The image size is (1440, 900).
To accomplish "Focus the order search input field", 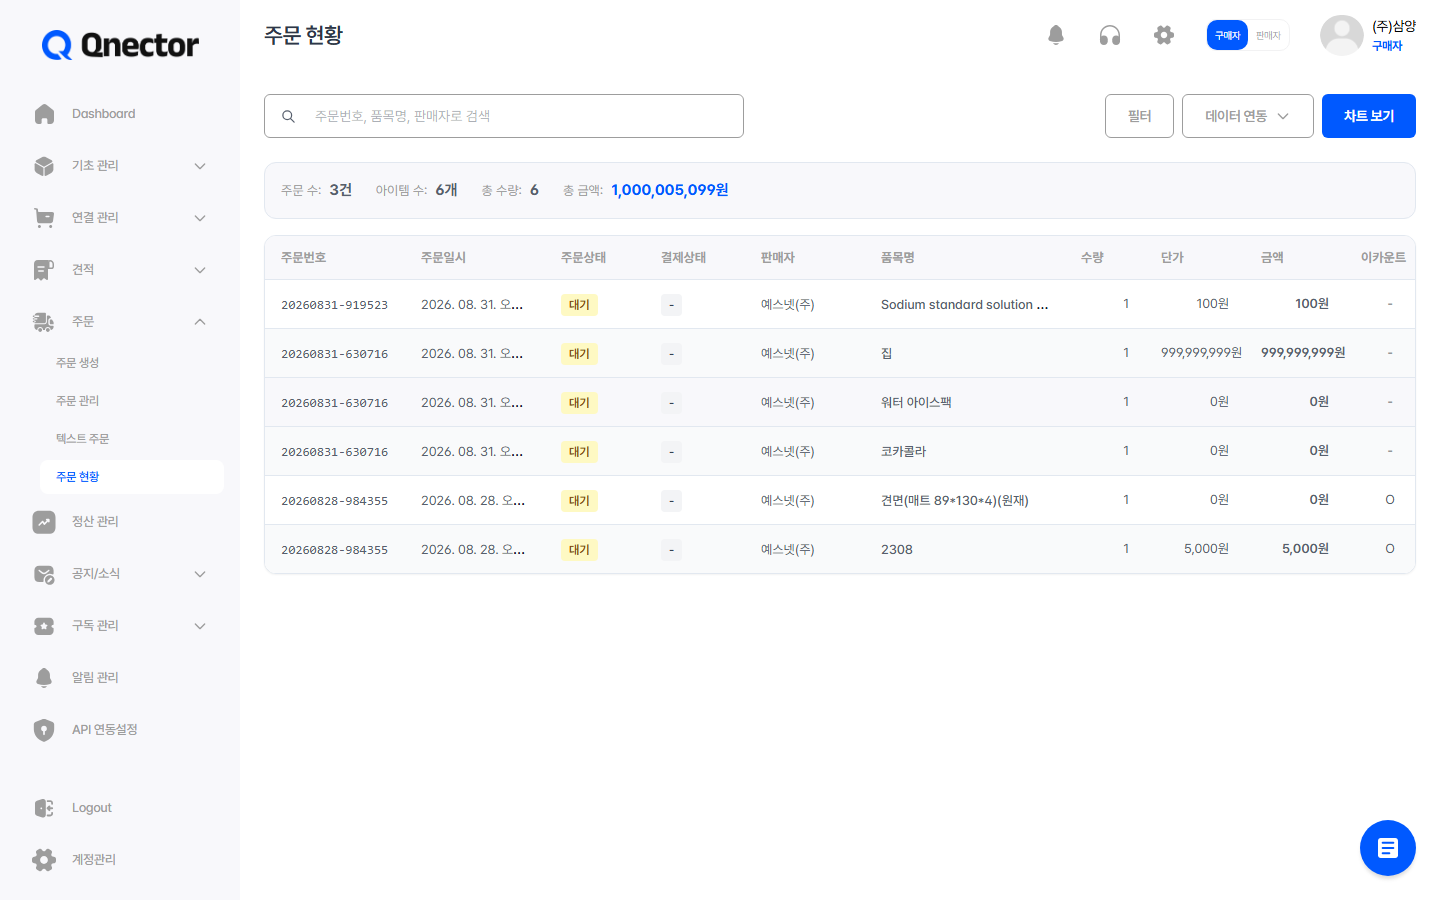I will pyautogui.click(x=504, y=116).
